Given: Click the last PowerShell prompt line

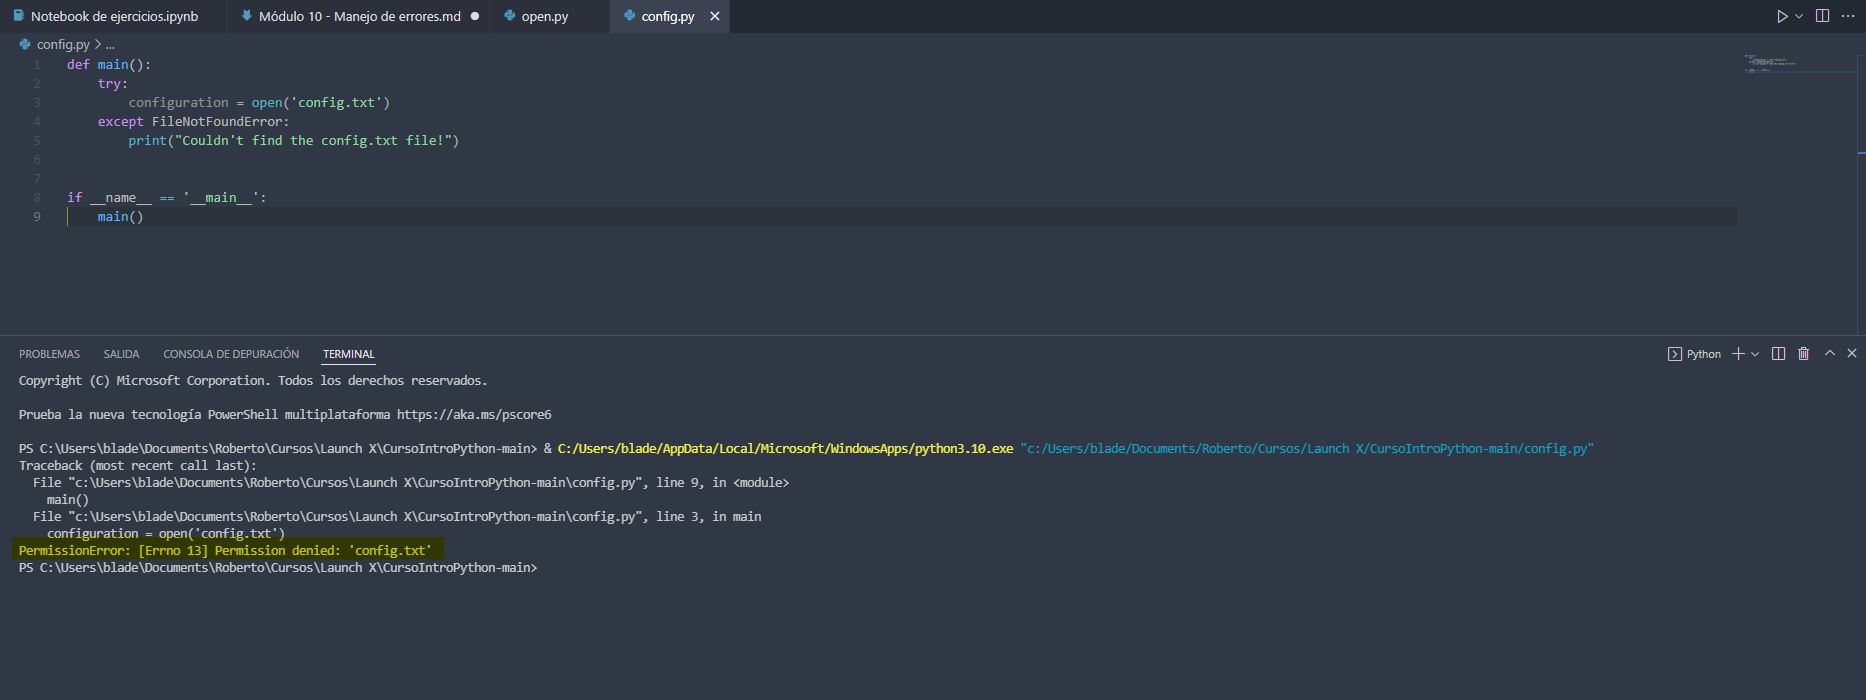Looking at the screenshot, I should (x=278, y=568).
